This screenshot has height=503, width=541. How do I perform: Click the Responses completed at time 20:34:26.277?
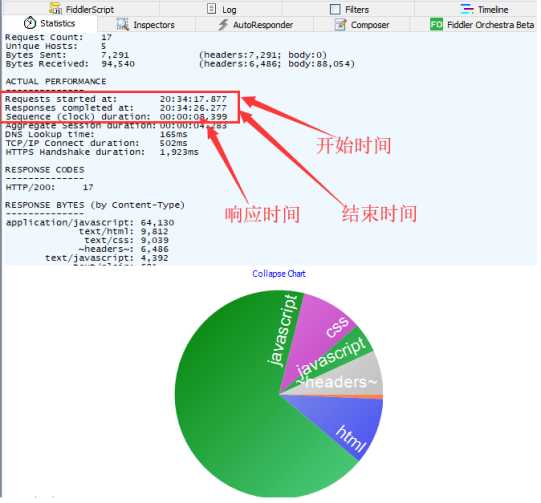tap(193, 108)
